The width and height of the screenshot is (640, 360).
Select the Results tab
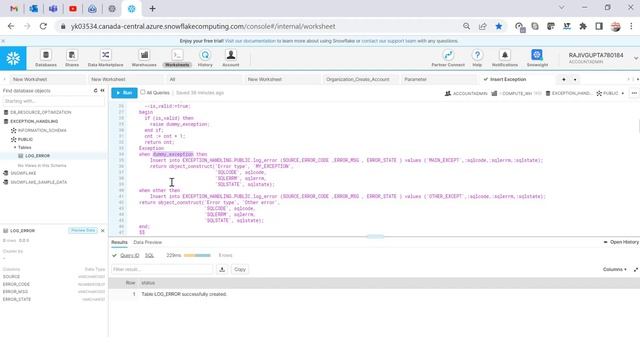[x=119, y=242]
